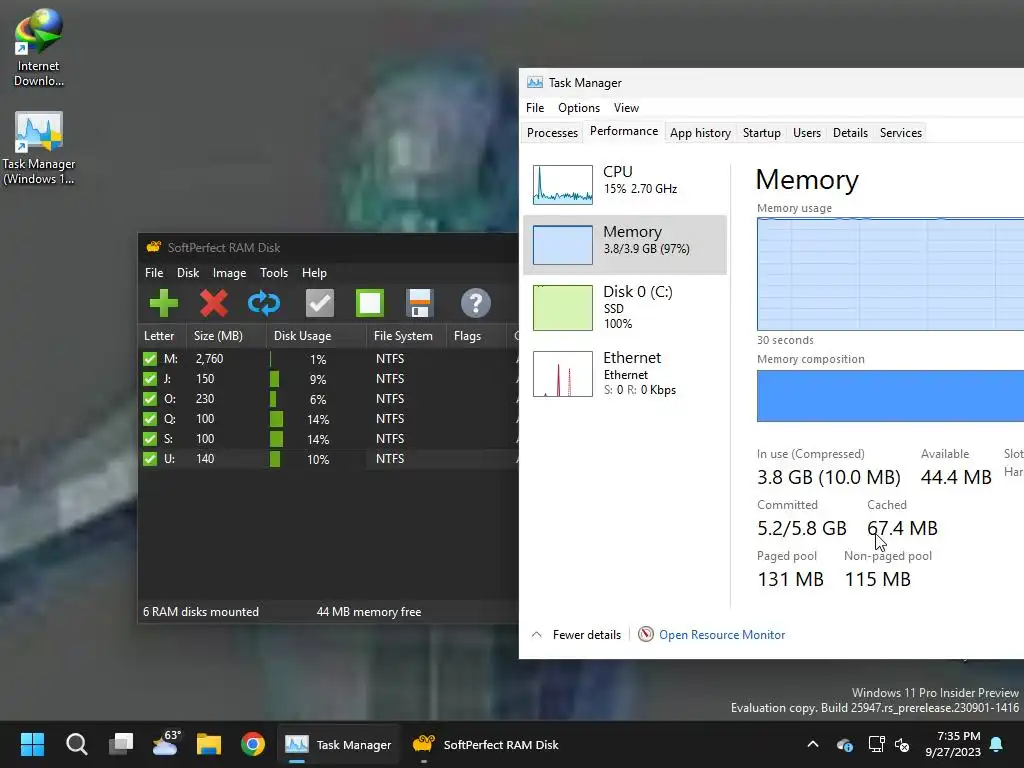Click the question mark Help icon
The image size is (1024, 768).
pos(475,303)
